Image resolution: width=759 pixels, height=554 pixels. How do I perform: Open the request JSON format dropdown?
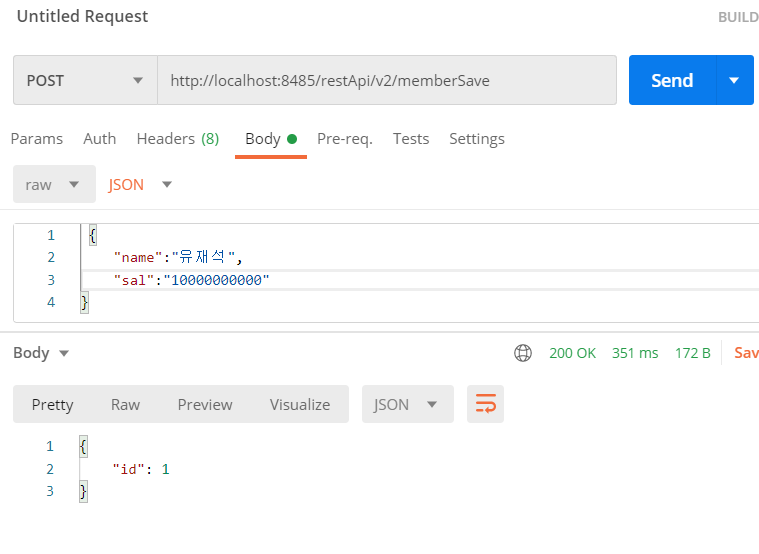pos(140,184)
